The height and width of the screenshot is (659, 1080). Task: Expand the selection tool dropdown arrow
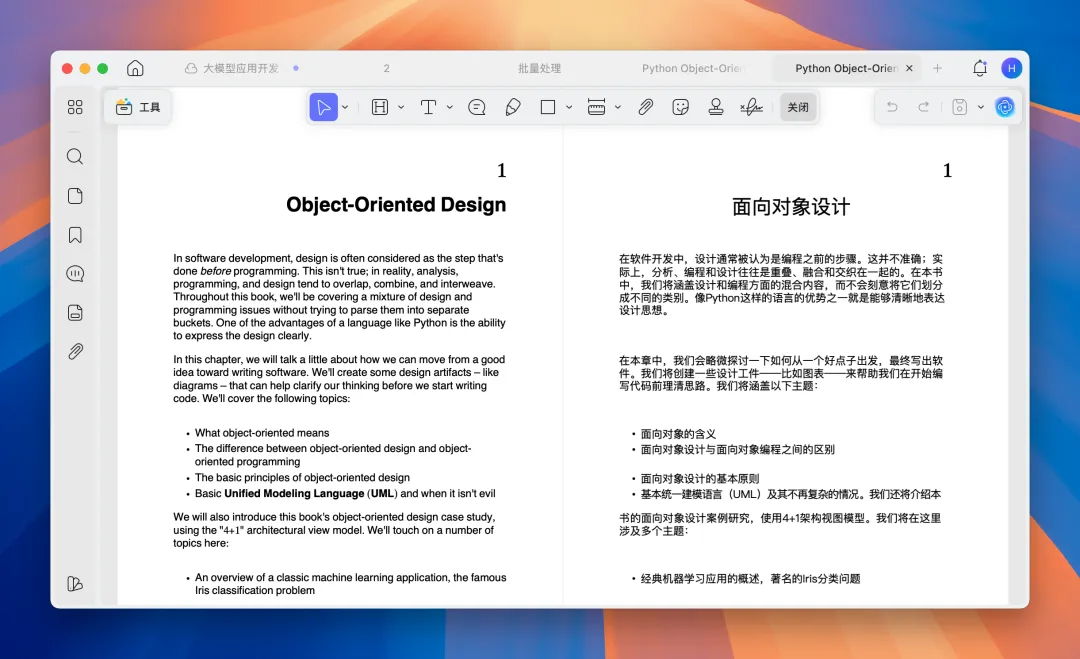(x=345, y=107)
